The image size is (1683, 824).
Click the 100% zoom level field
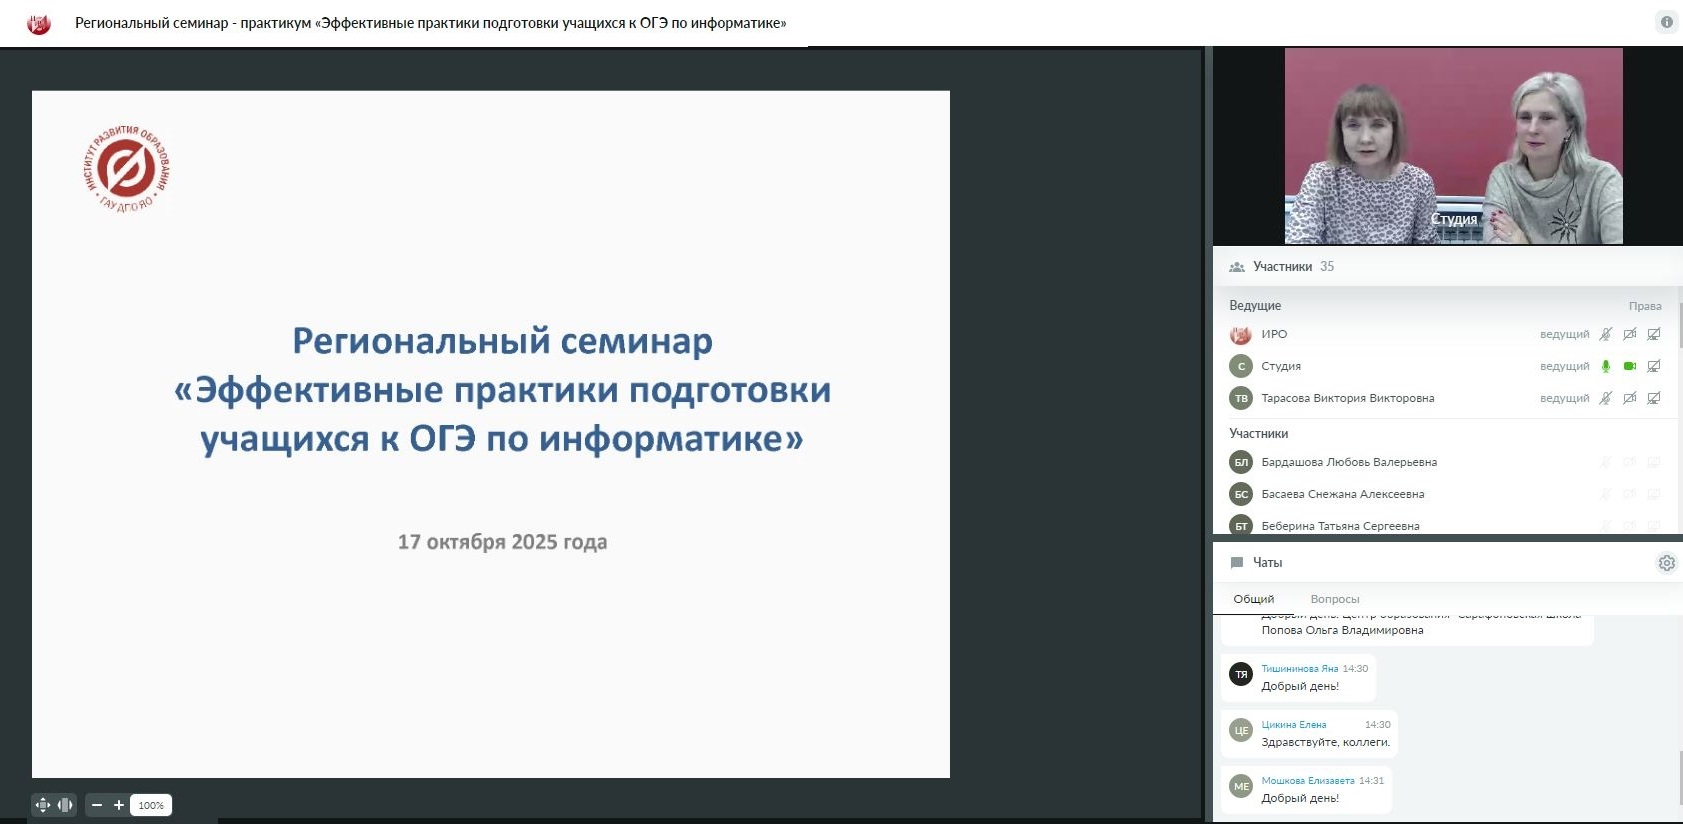[x=152, y=805]
